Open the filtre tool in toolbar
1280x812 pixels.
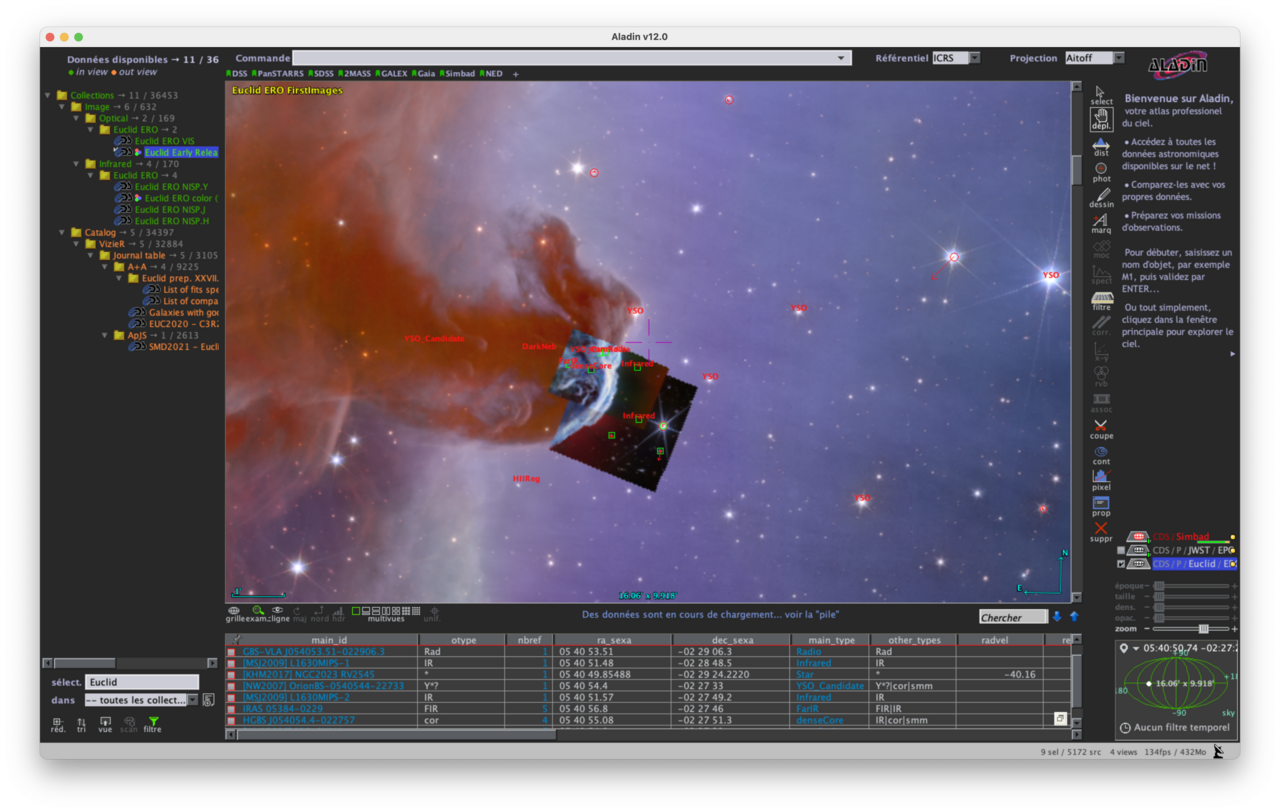(x=1102, y=301)
